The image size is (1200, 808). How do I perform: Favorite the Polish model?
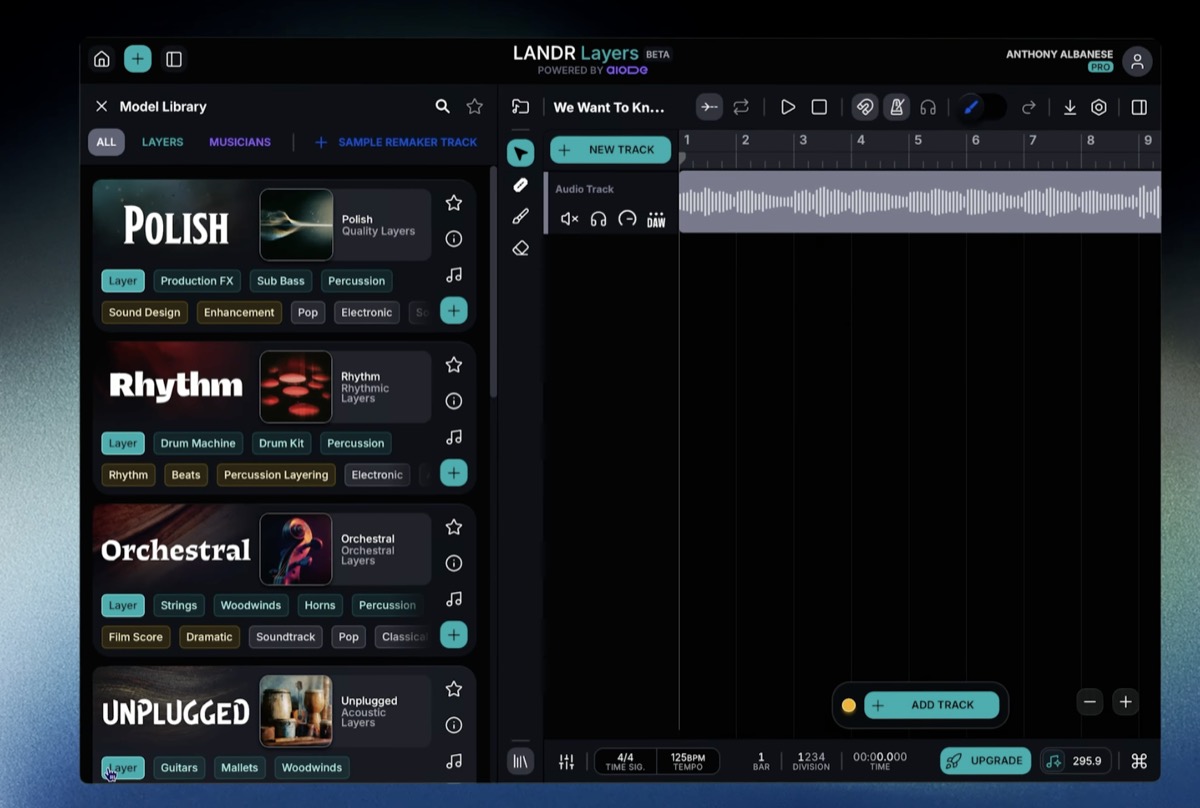(x=454, y=203)
